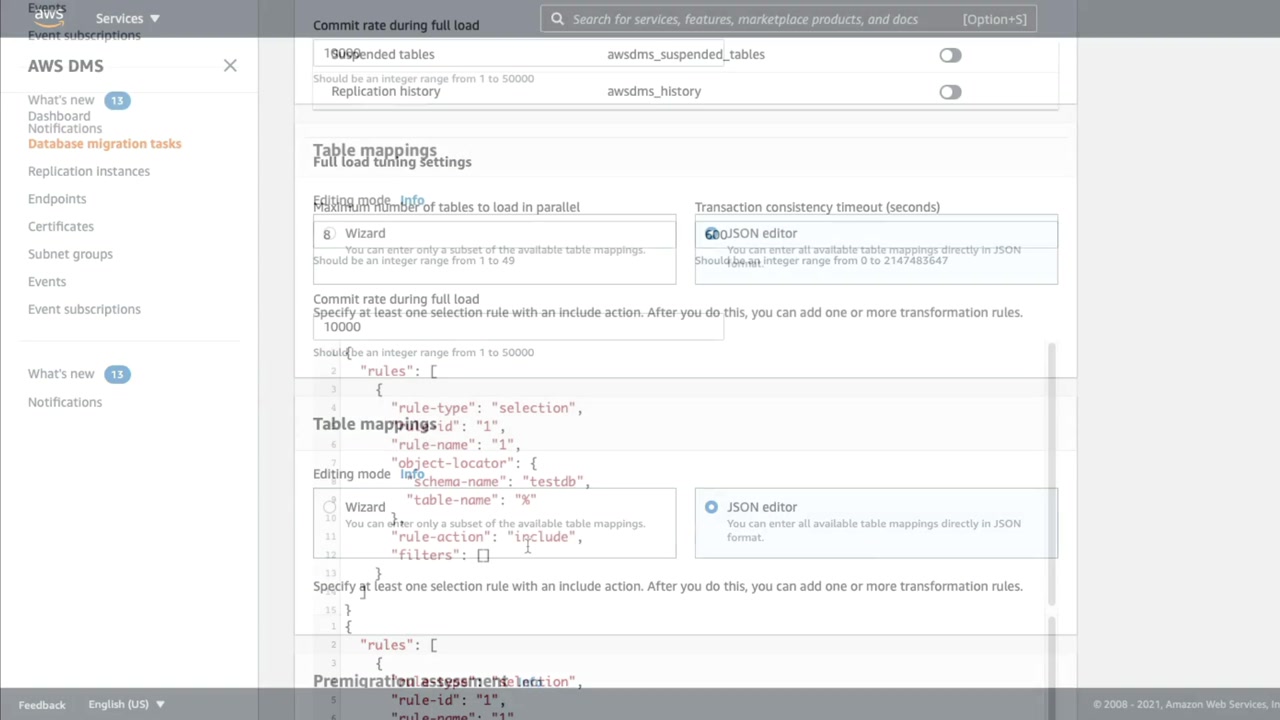Open Dashboard in the DMS sidebar
Screen dimensions: 1280x720
[59, 116]
